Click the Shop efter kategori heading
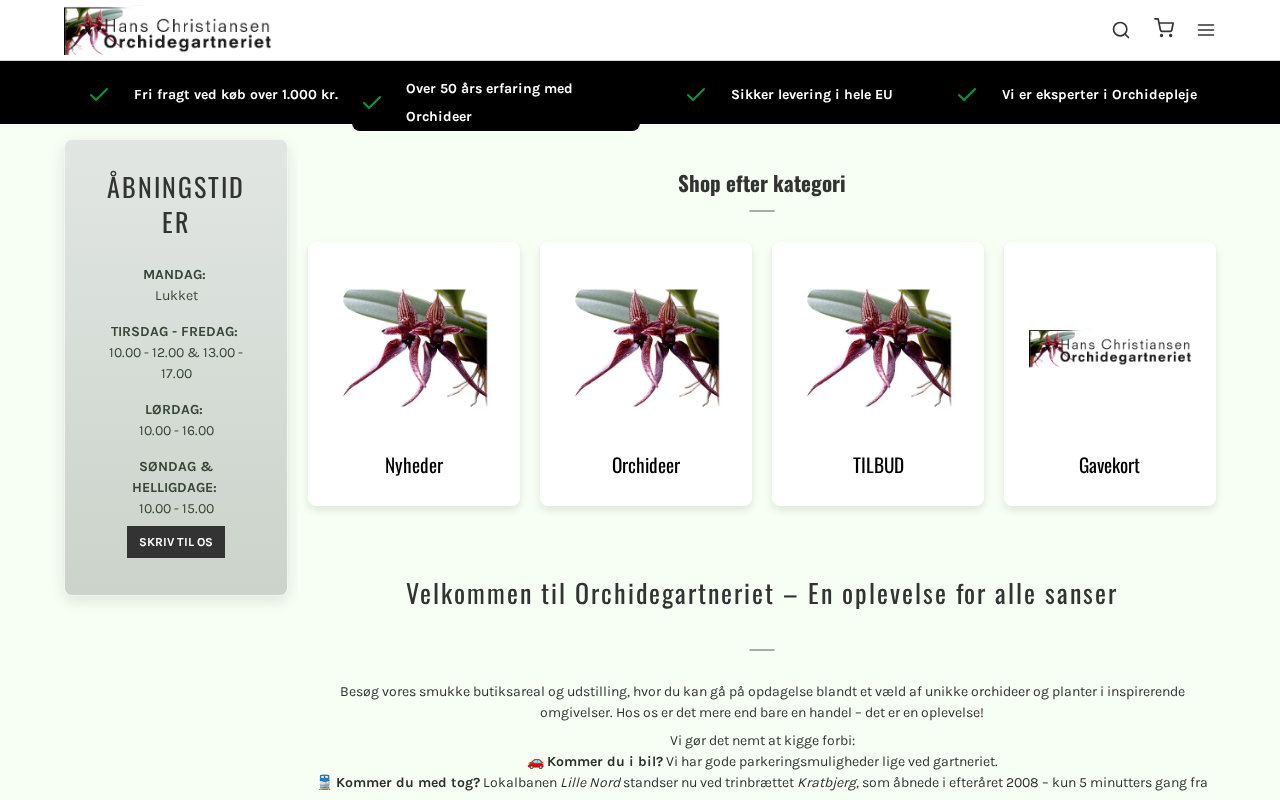Screen dimensions: 1280x800 (762, 183)
